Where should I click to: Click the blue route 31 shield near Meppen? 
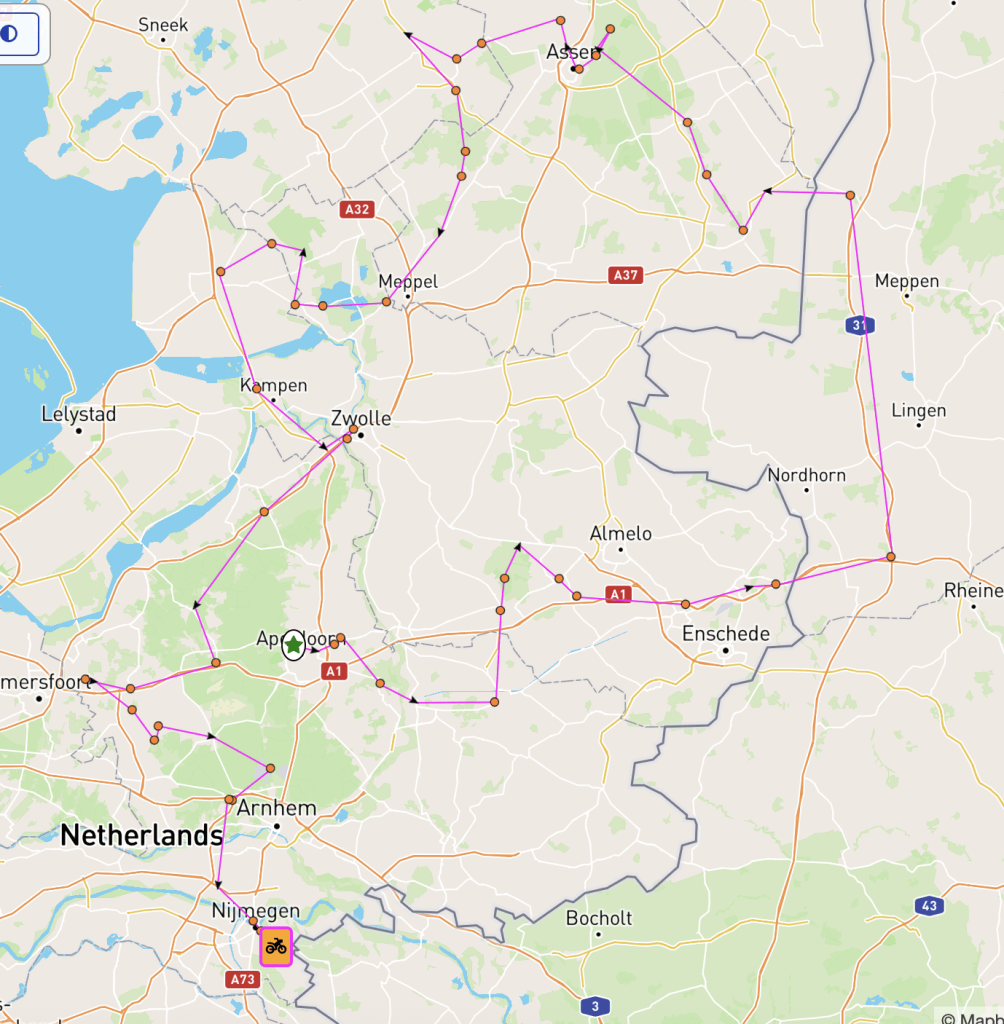pos(860,325)
